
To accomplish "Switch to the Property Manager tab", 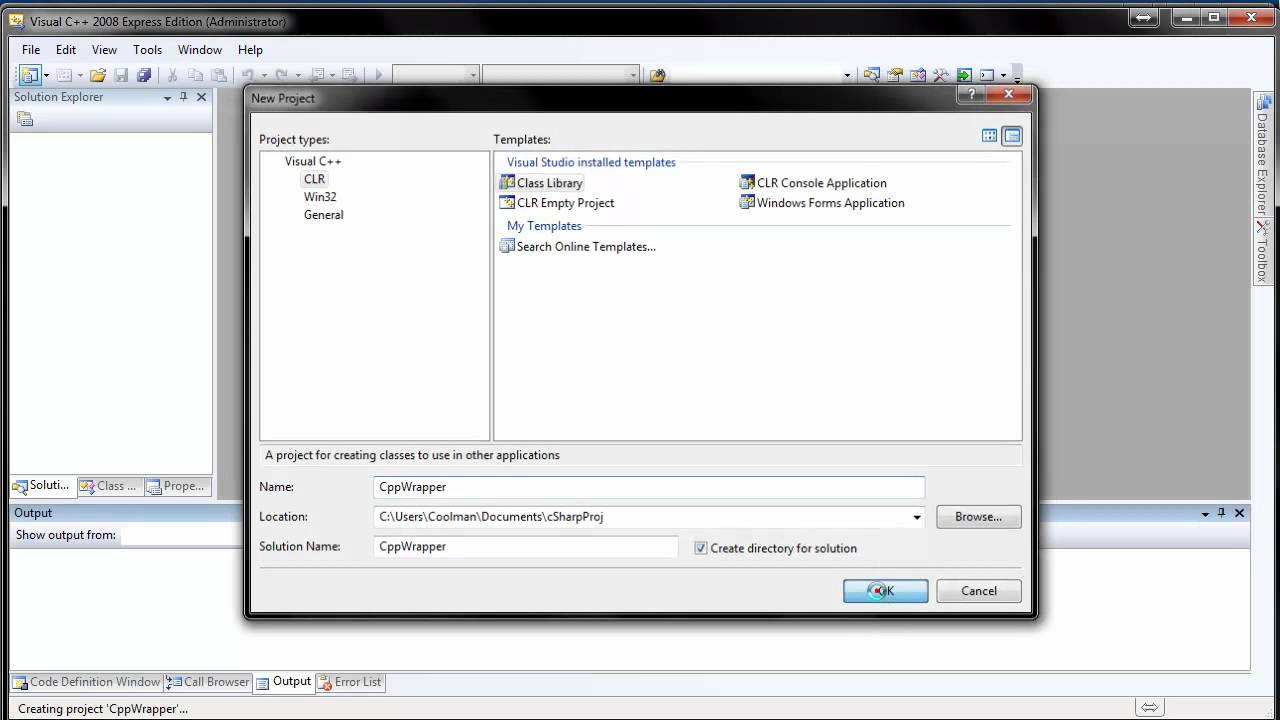I will pos(177,486).
